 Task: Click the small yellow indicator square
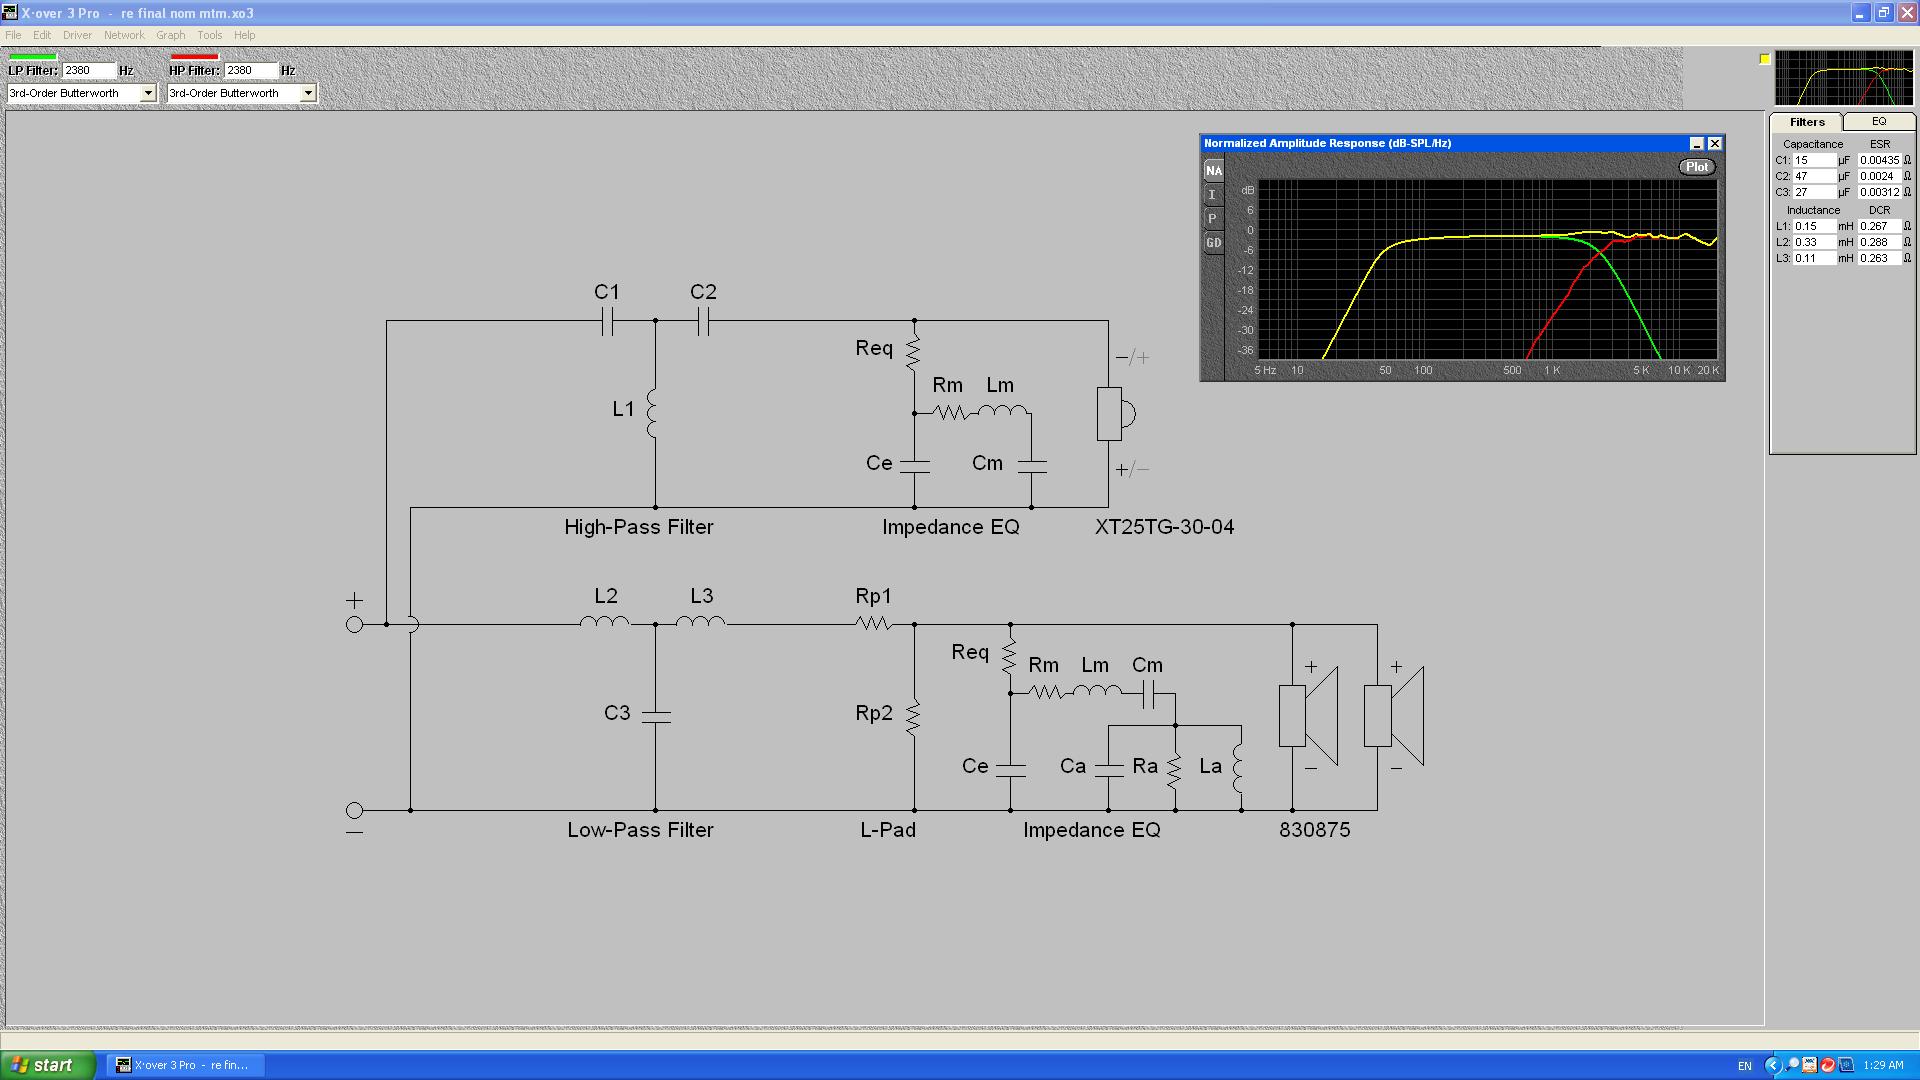point(1765,59)
